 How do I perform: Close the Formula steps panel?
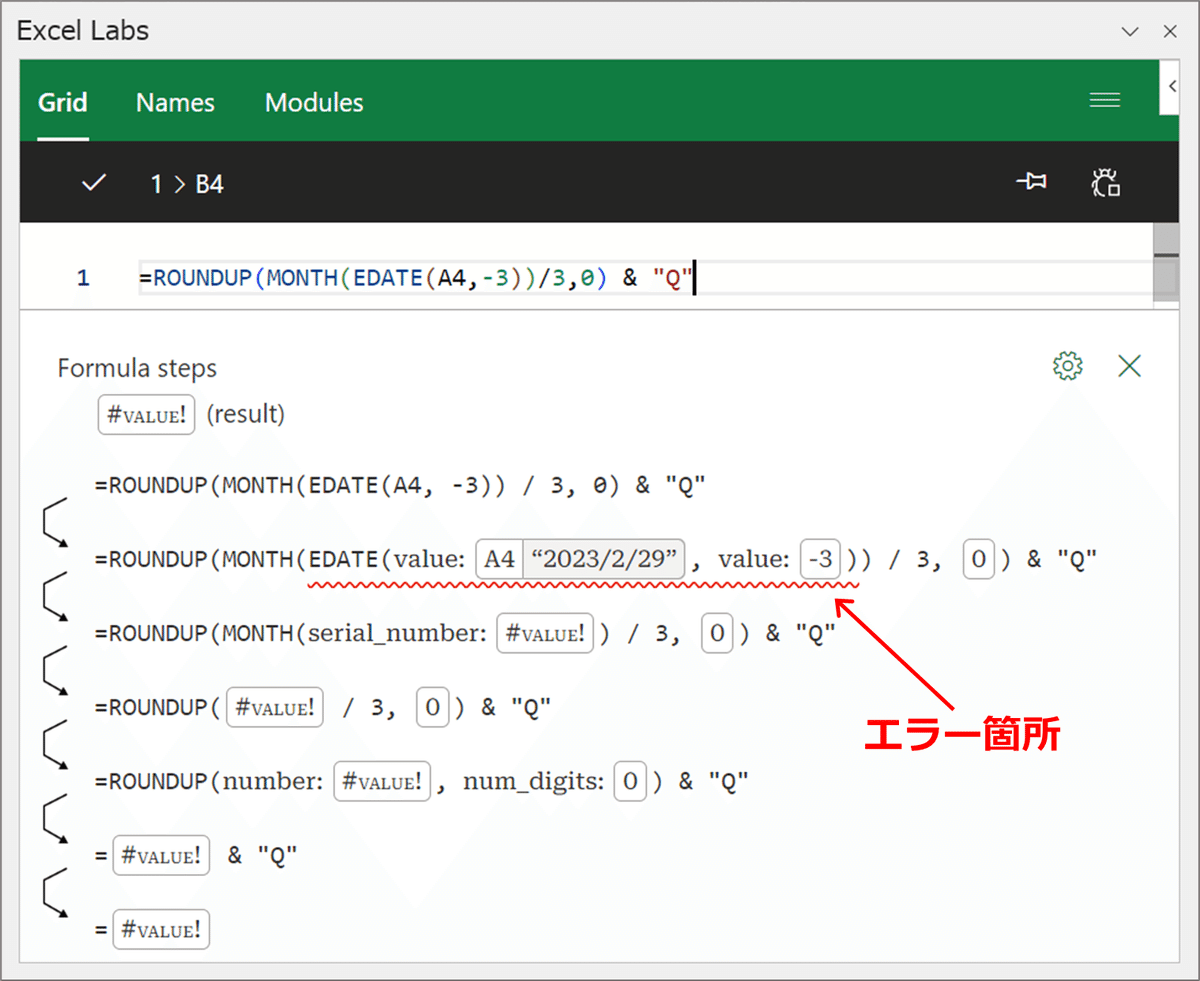tap(1129, 366)
